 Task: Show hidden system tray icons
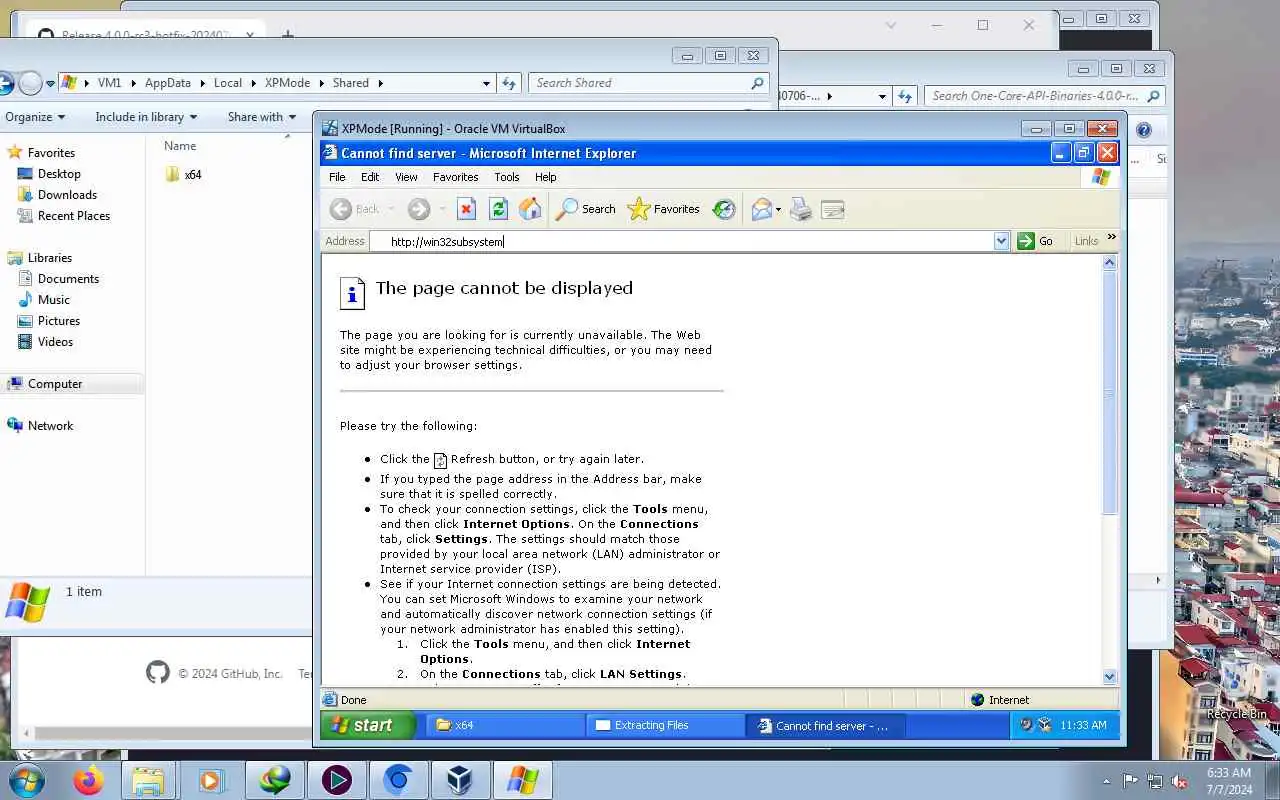tap(1106, 781)
